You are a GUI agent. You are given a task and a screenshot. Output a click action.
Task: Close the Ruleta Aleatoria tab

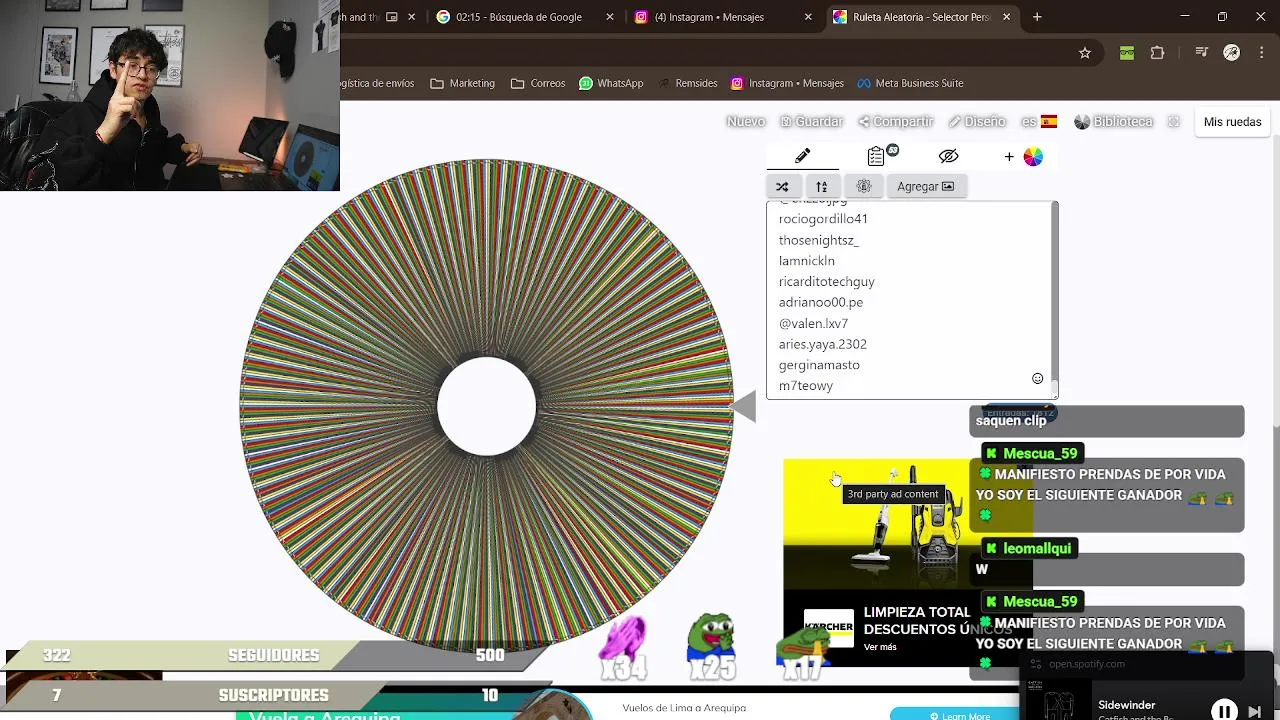pos(1006,17)
